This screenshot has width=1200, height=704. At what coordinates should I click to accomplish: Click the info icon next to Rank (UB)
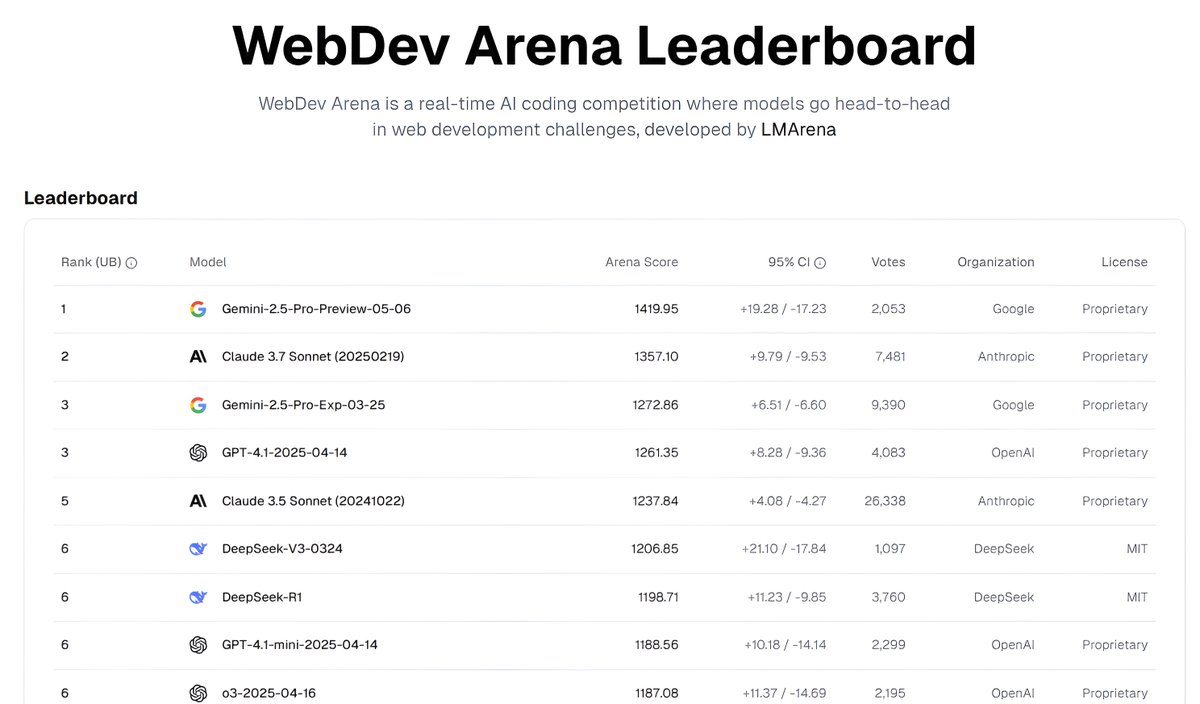click(x=131, y=263)
